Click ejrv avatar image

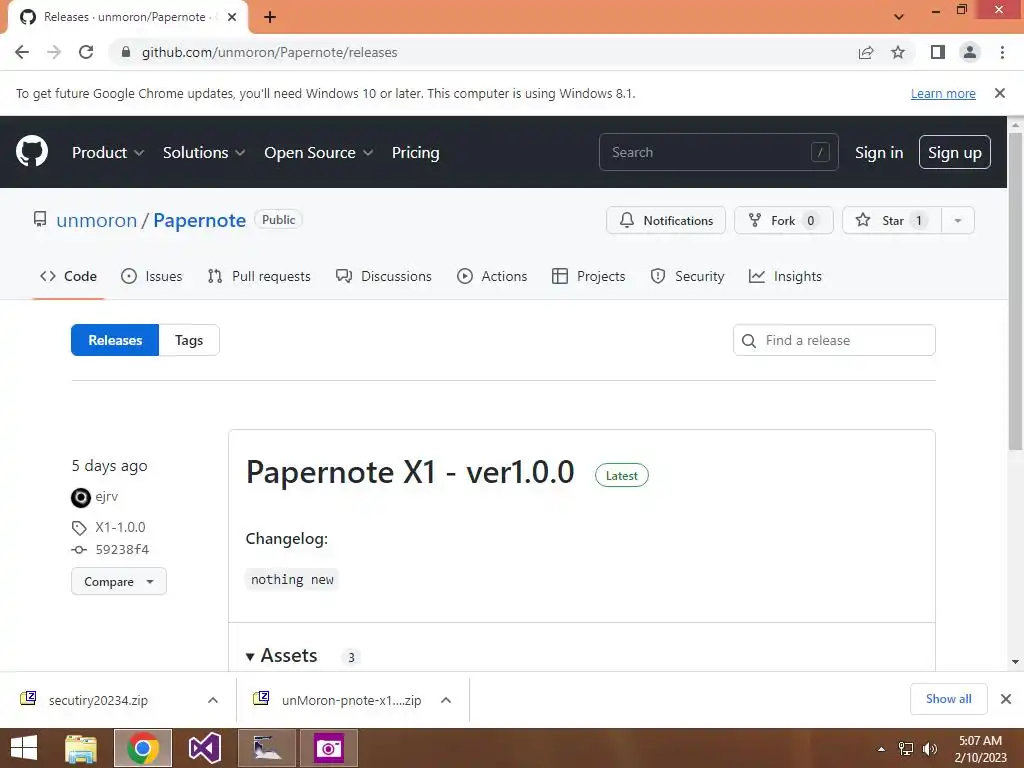click(x=80, y=498)
